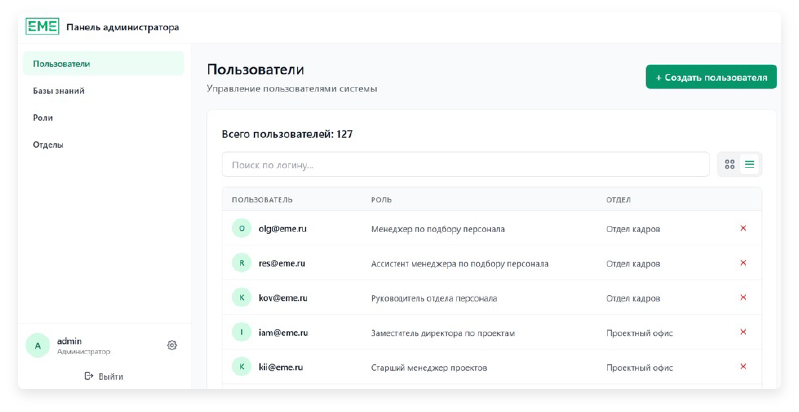Click red X for iam@eme.ru row
This screenshot has width=799, height=412.
pyautogui.click(x=742, y=332)
